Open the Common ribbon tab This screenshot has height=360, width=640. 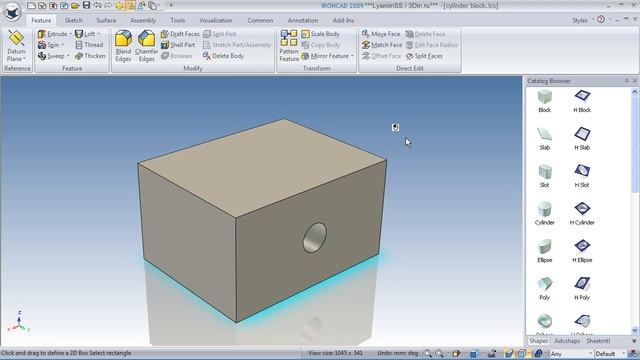pyautogui.click(x=260, y=20)
